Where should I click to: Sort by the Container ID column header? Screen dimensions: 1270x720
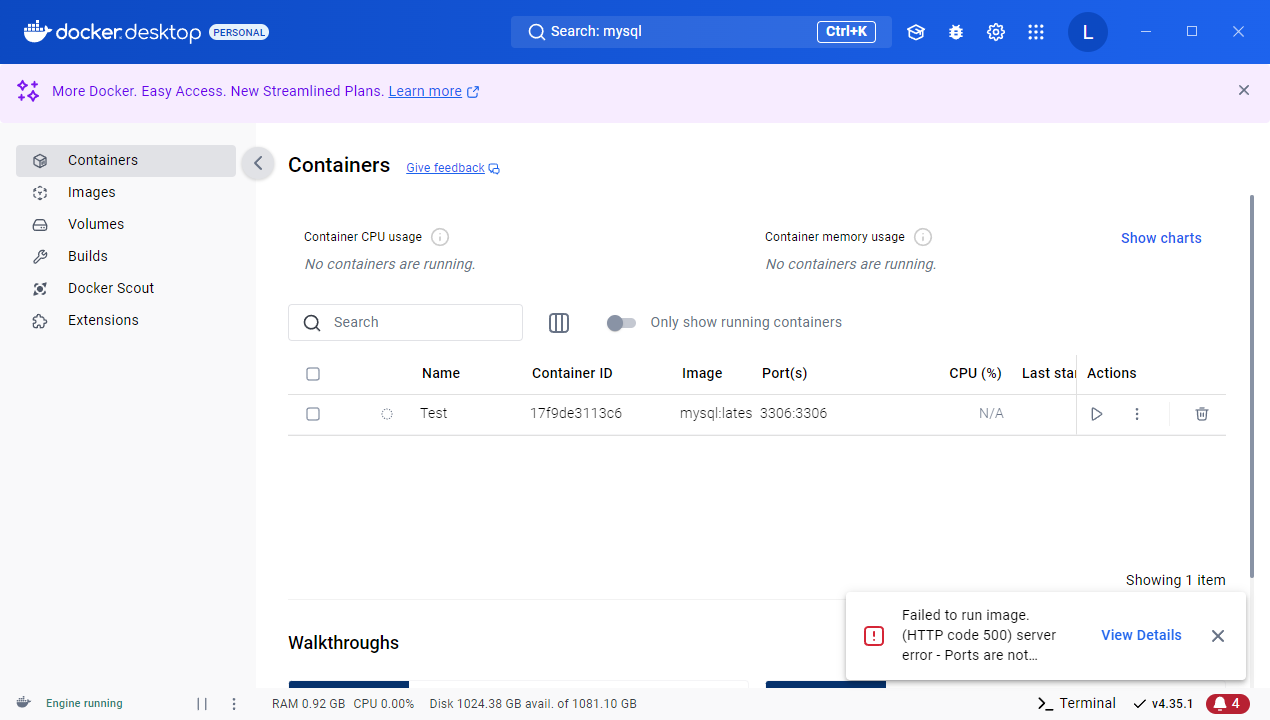pos(572,374)
